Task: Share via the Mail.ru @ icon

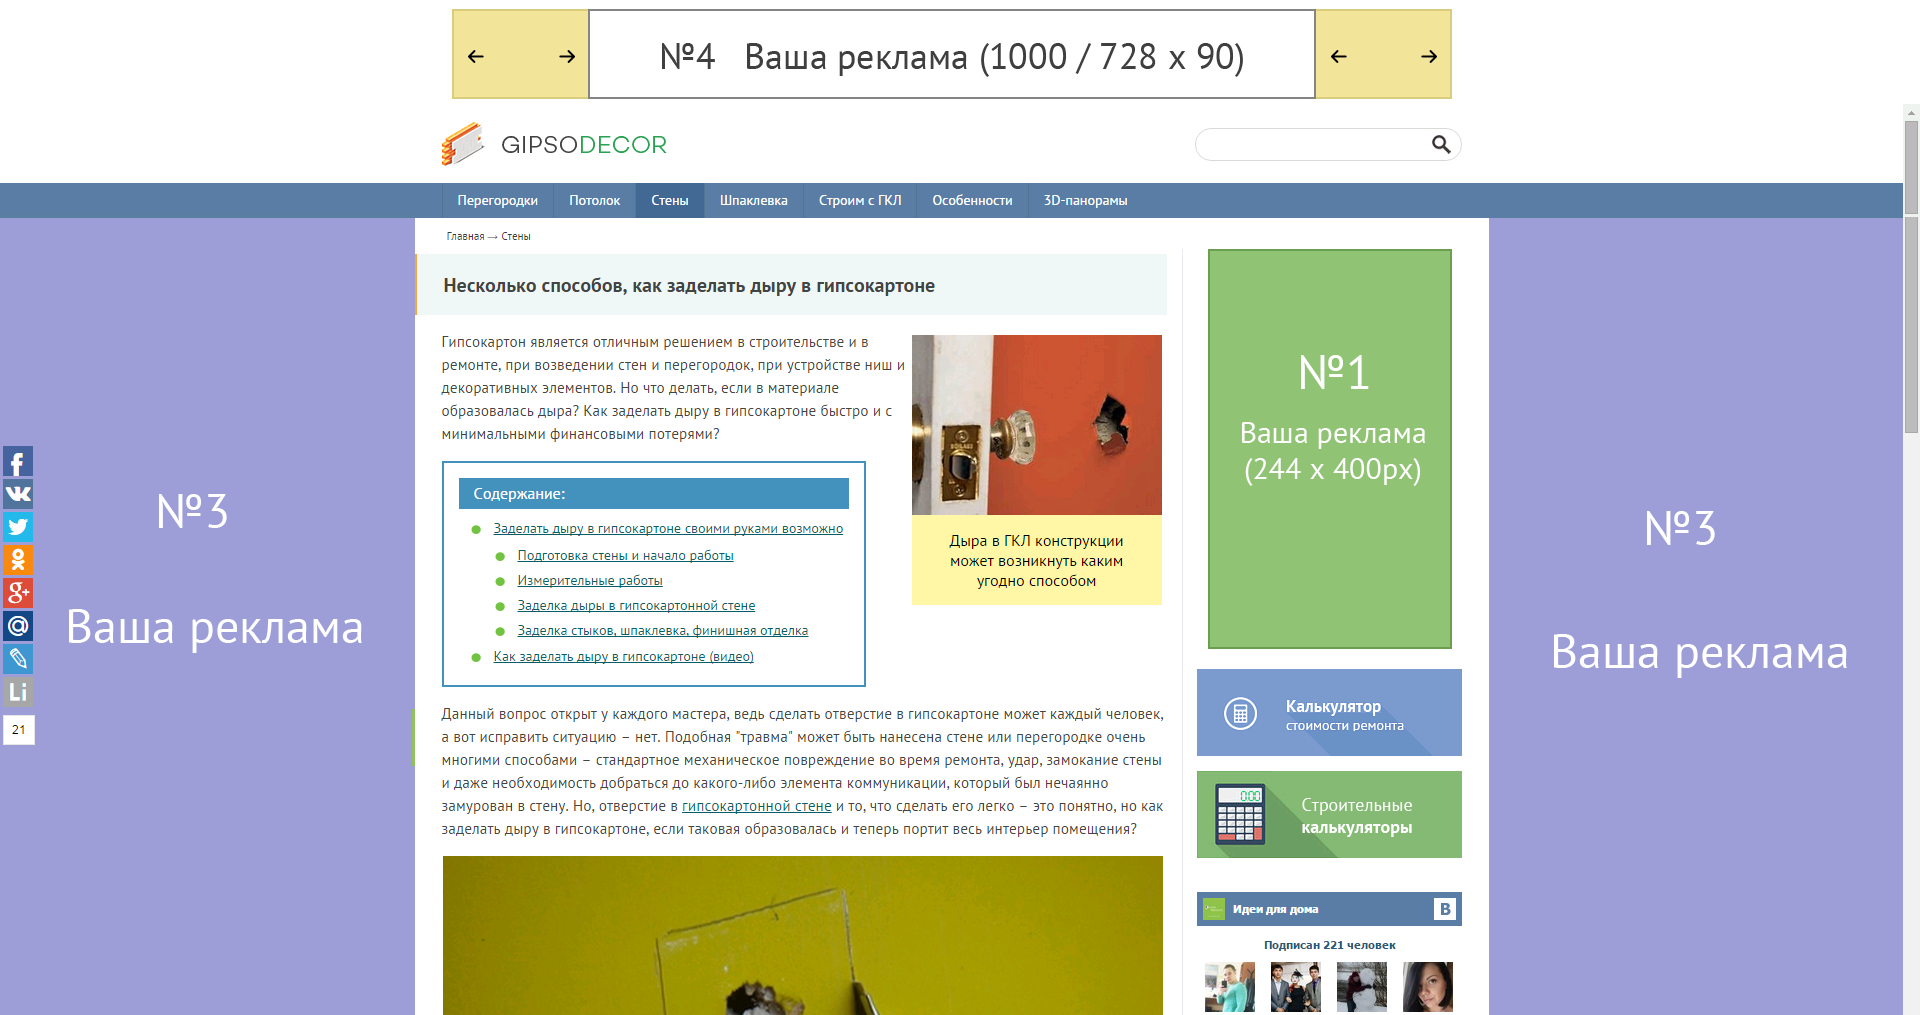Action: [18, 626]
